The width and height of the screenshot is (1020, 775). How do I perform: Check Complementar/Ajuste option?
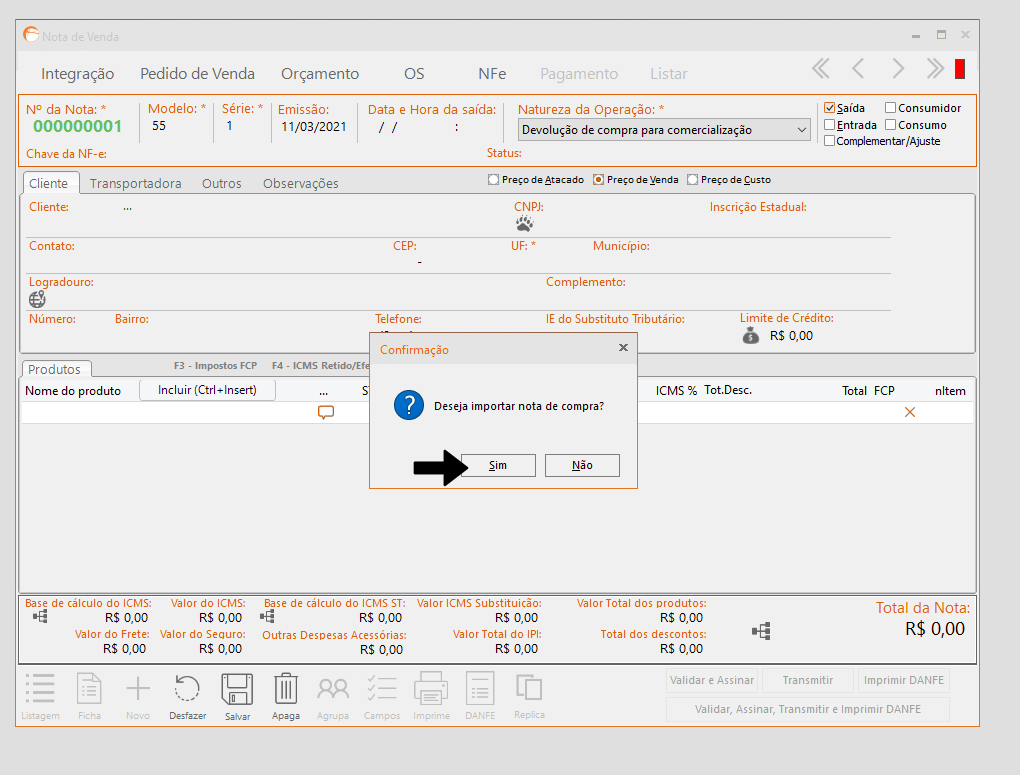[x=829, y=141]
